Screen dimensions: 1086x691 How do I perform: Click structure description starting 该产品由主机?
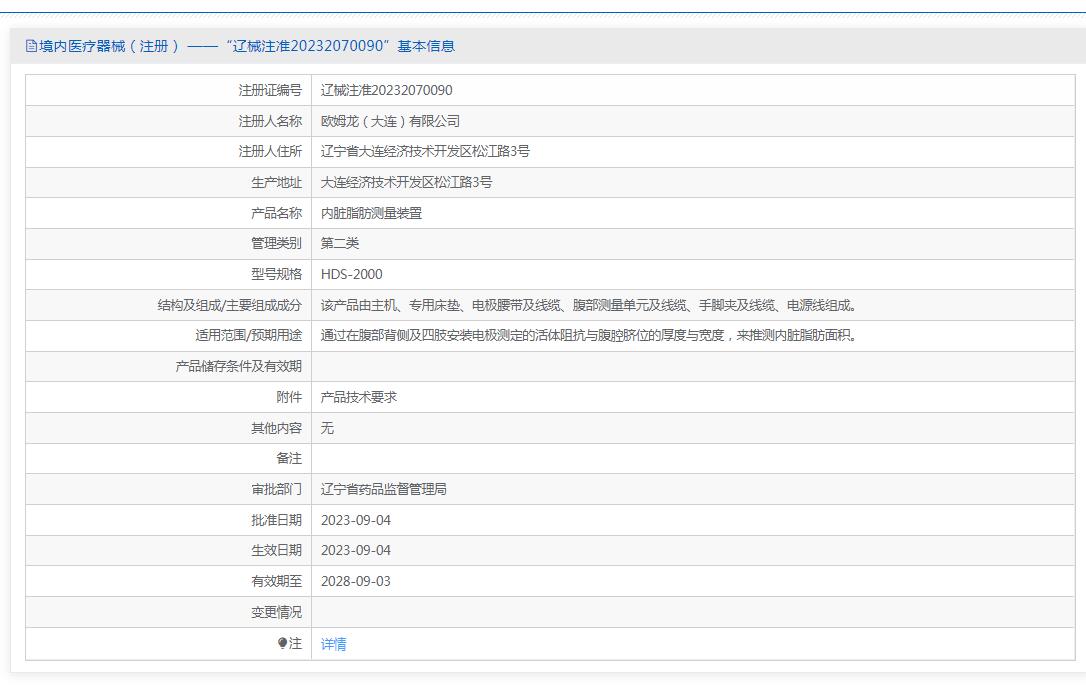tap(589, 305)
